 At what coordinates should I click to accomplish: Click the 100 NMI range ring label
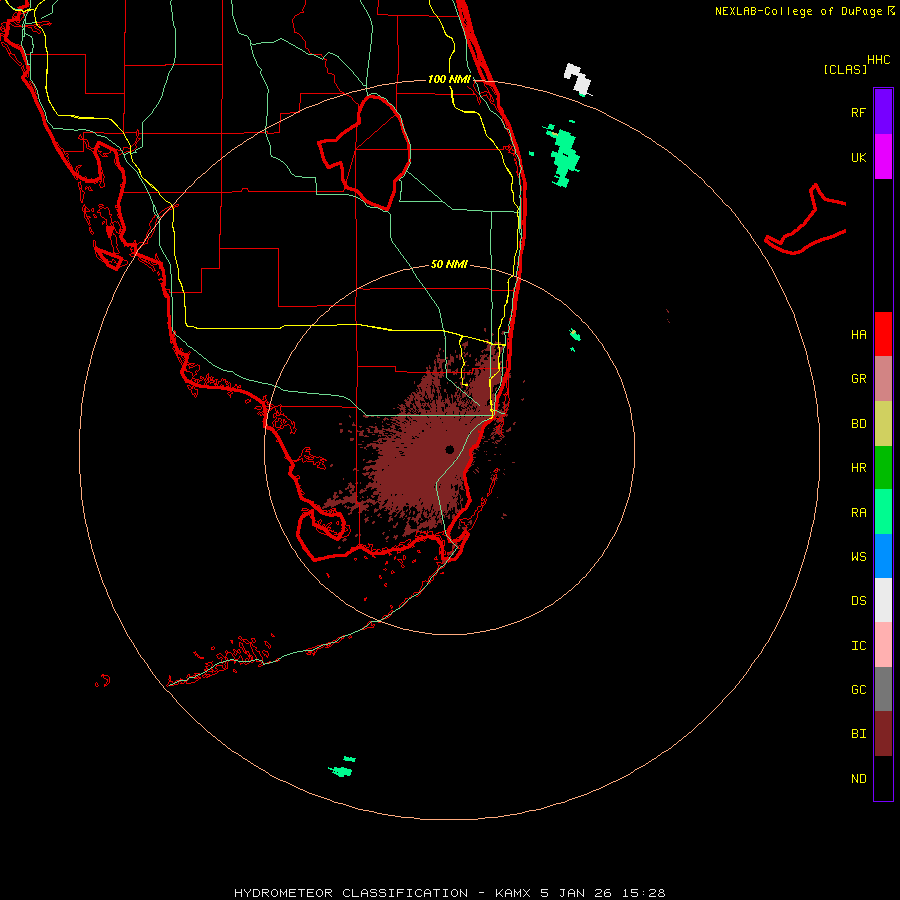tap(449, 79)
